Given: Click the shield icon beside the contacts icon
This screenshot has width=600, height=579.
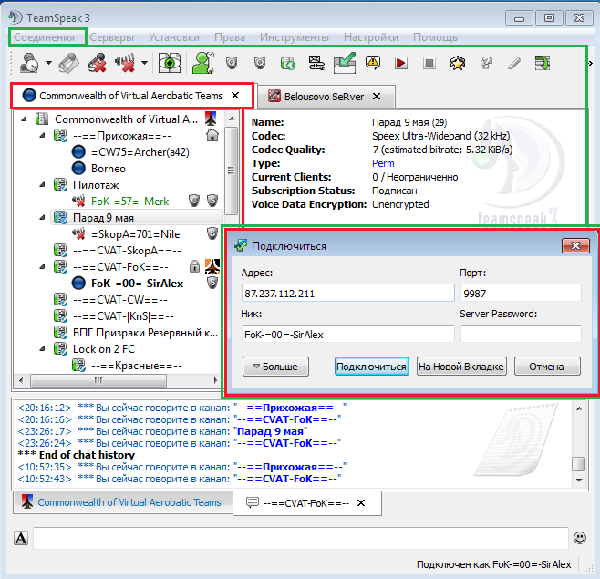Looking at the screenshot, I should pyautogui.click(x=231, y=62).
